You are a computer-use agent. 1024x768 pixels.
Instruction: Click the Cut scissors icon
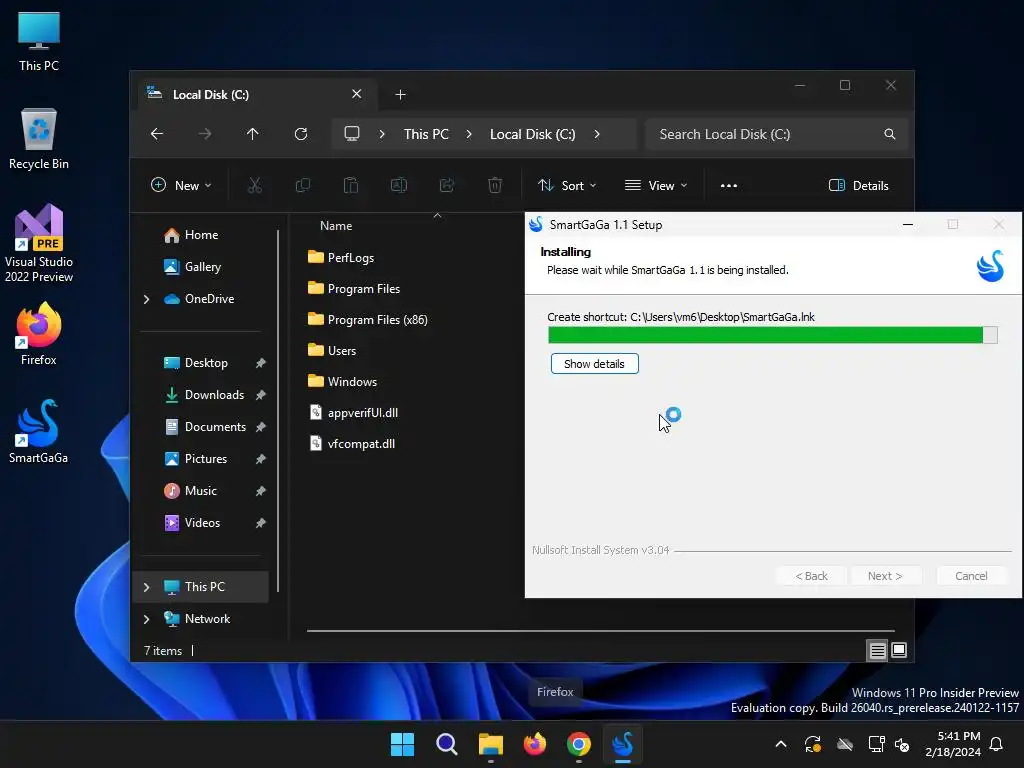(255, 185)
